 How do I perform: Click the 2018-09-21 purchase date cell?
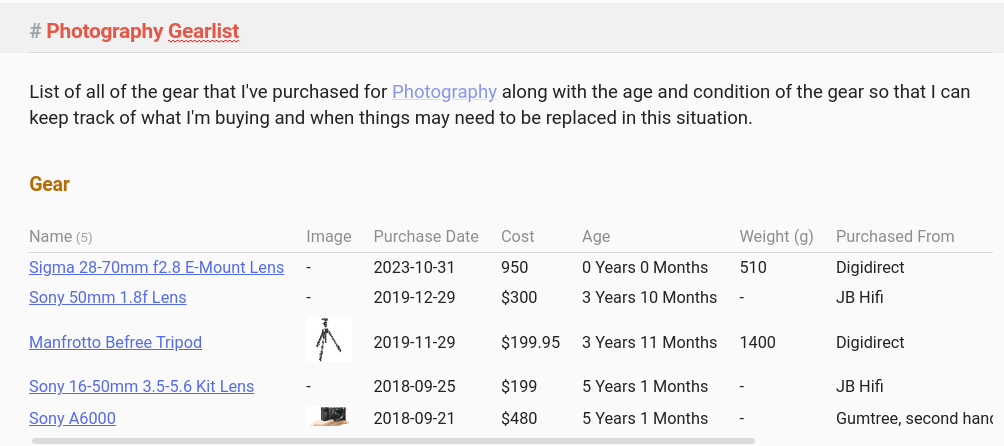[414, 418]
